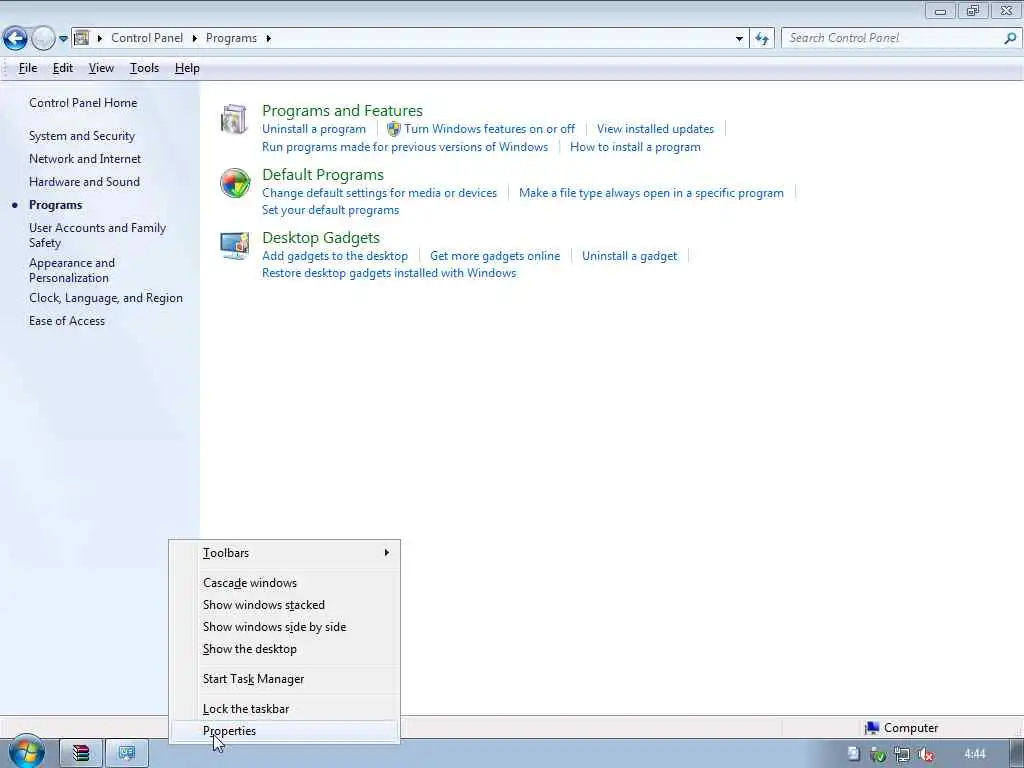Click the Forward navigation arrow button
This screenshot has width=1024, height=768.
[x=43, y=39]
